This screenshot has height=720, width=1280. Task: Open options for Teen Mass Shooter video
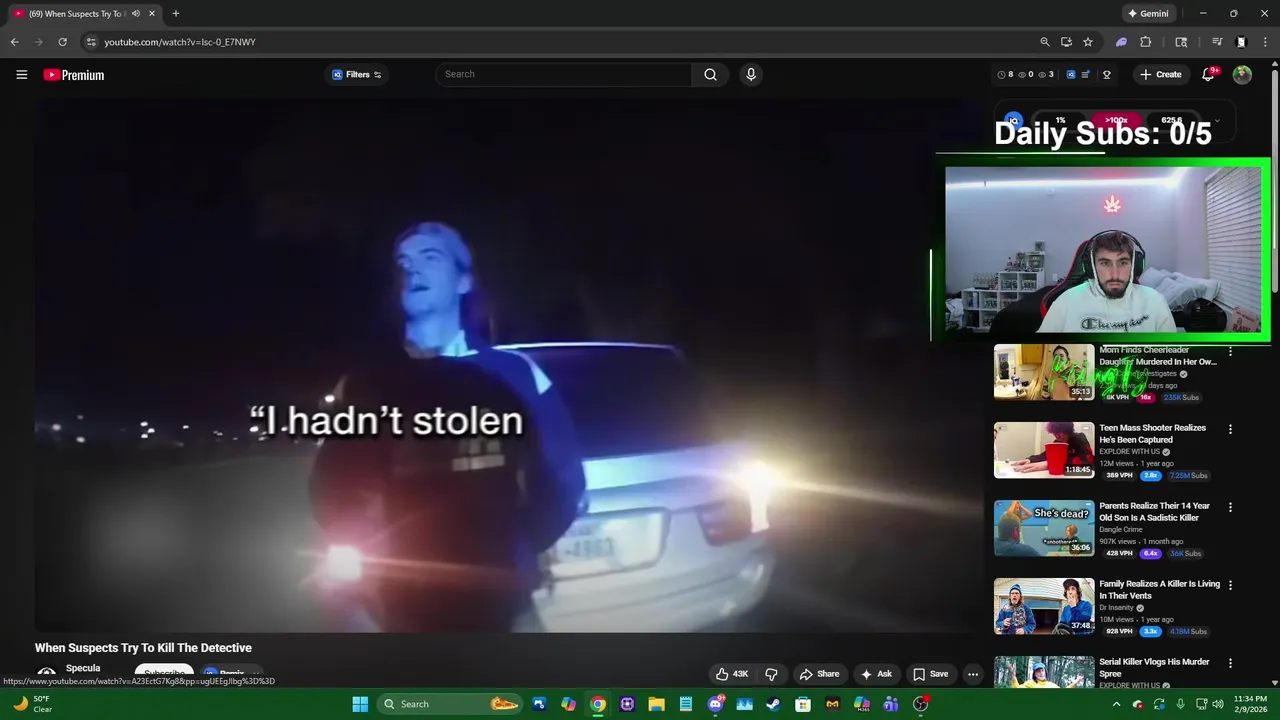pyautogui.click(x=1231, y=429)
